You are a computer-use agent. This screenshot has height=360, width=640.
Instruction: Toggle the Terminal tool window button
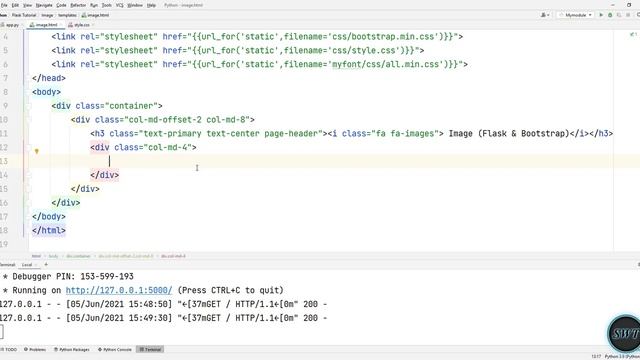point(150,350)
